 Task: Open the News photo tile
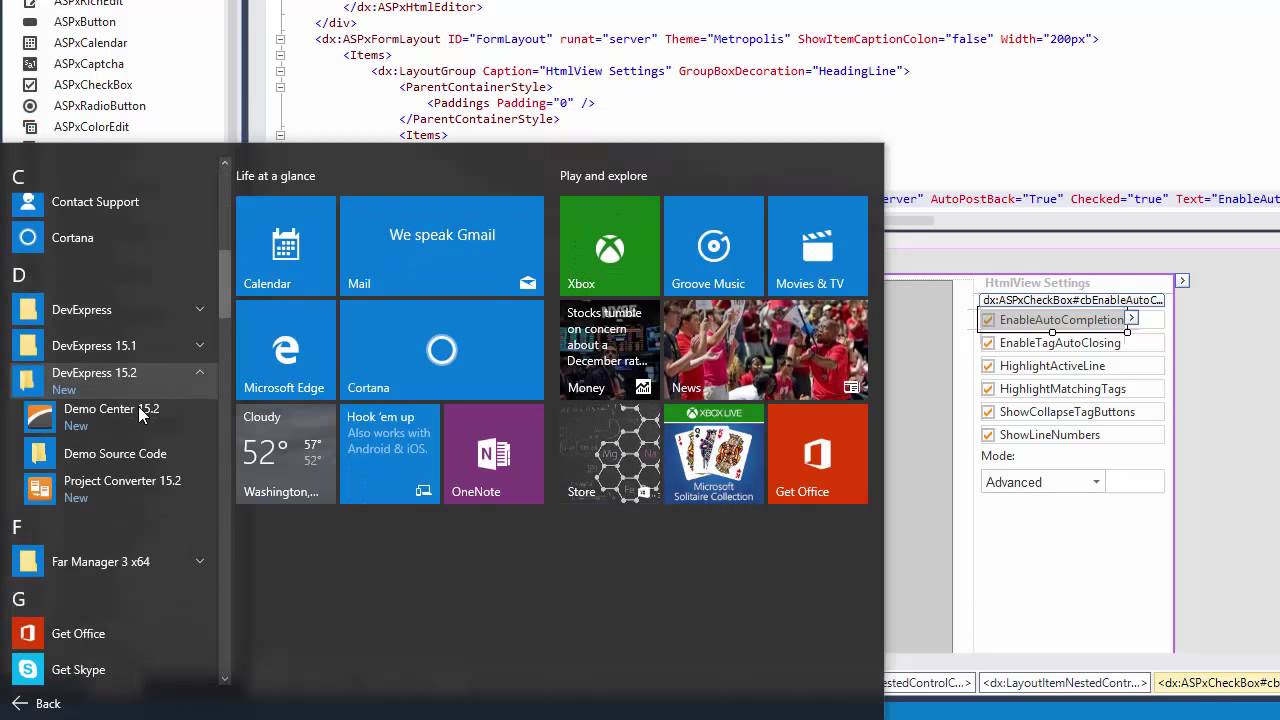766,350
